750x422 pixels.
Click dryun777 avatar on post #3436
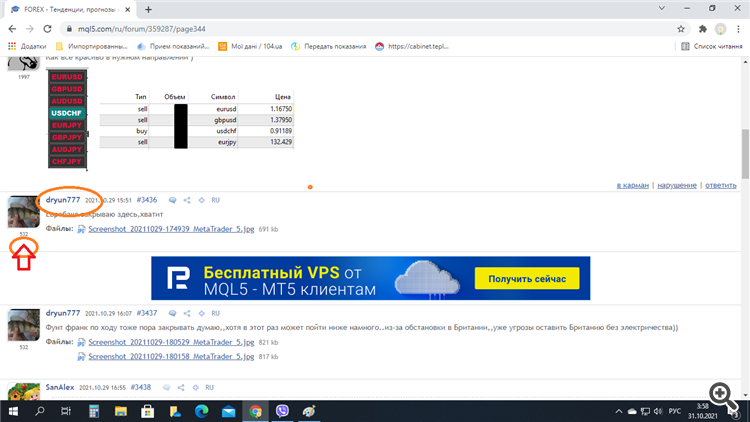click(23, 211)
